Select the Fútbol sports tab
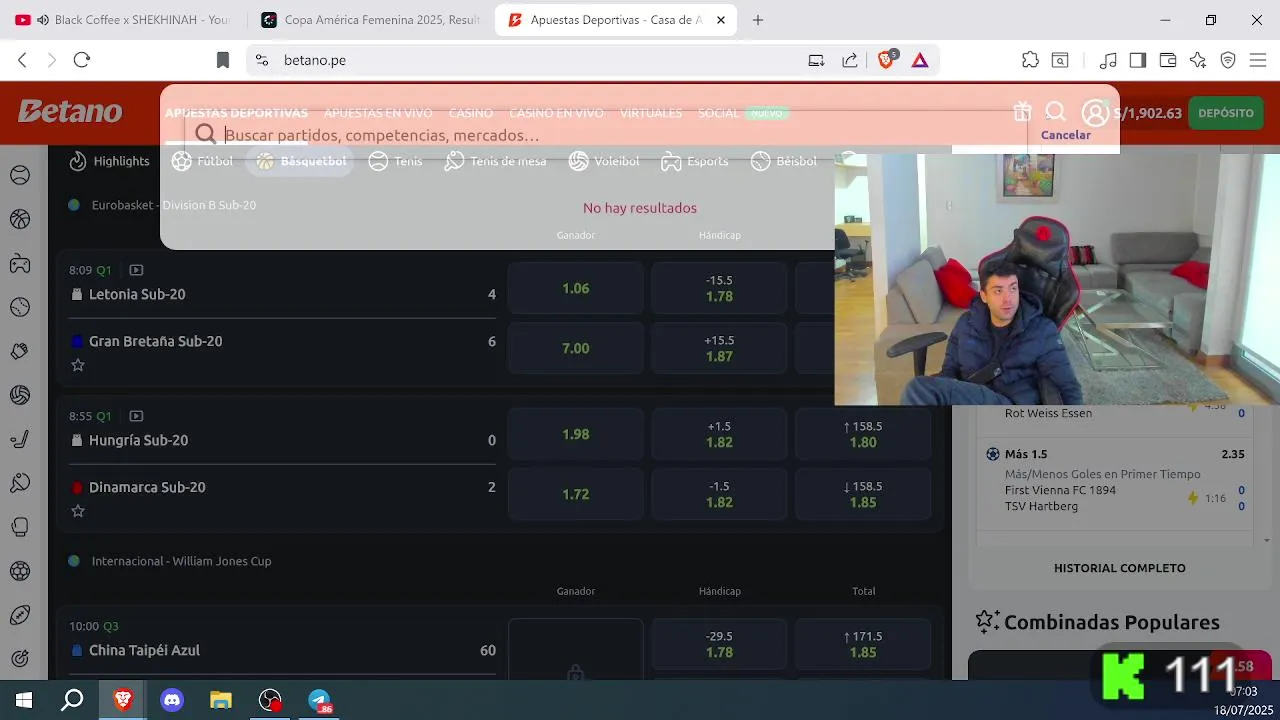 click(202, 161)
